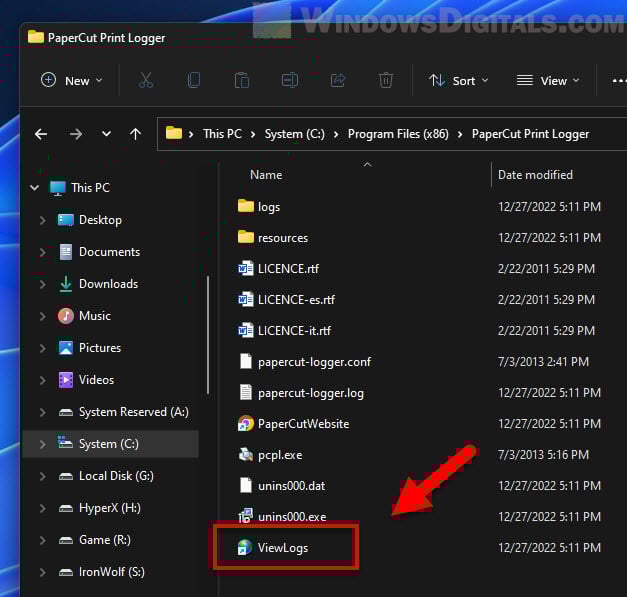Expand the System (C:) tree node
Image resolution: width=627 pixels, height=597 pixels.
(x=43, y=444)
